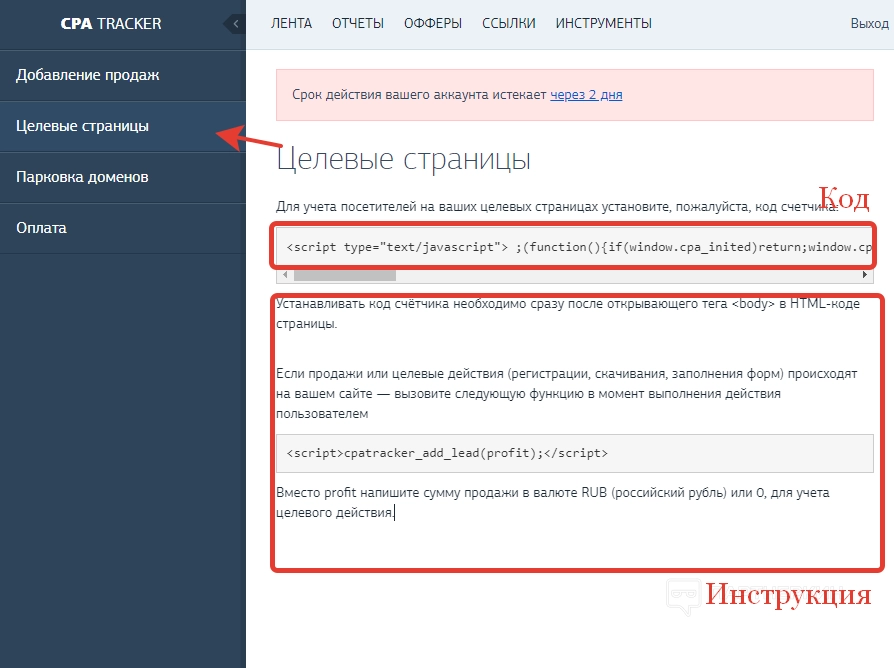
Task: Collapse the sidebar with the chevron arrow
Action: [235, 23]
